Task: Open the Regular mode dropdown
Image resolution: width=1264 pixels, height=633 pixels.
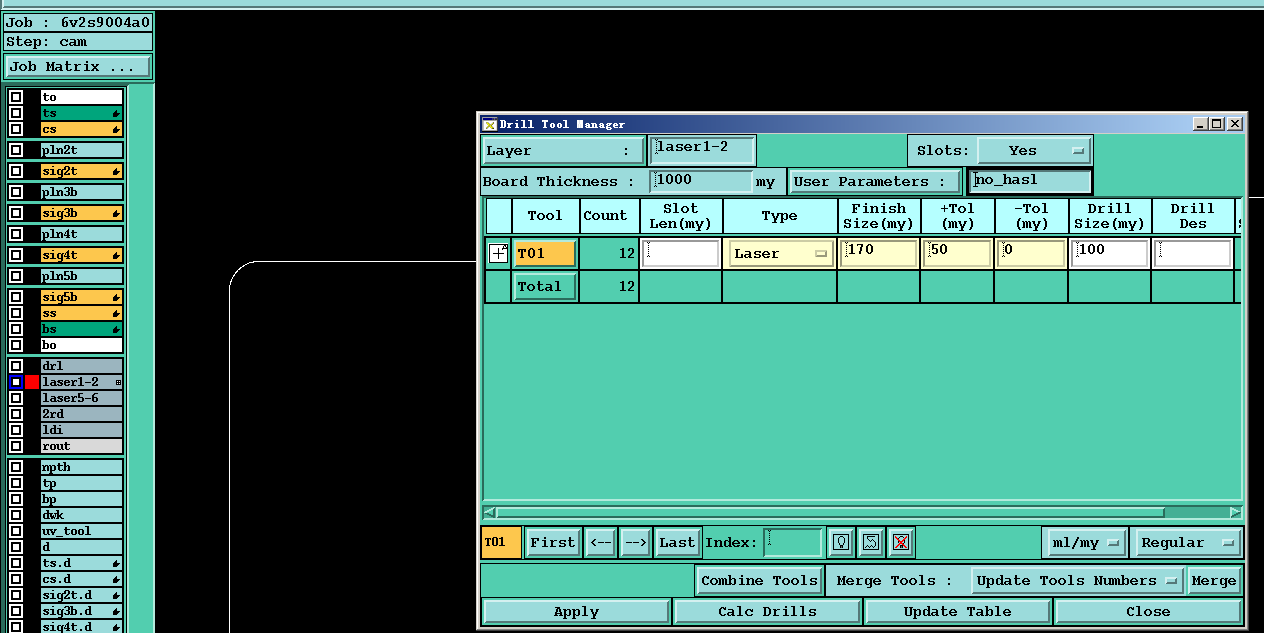Action: click(x=1186, y=543)
